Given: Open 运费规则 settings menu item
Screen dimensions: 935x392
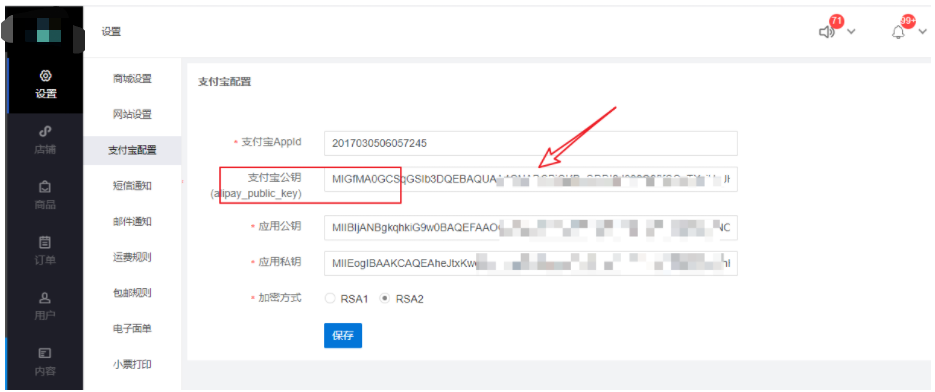Looking at the screenshot, I should [132, 258].
